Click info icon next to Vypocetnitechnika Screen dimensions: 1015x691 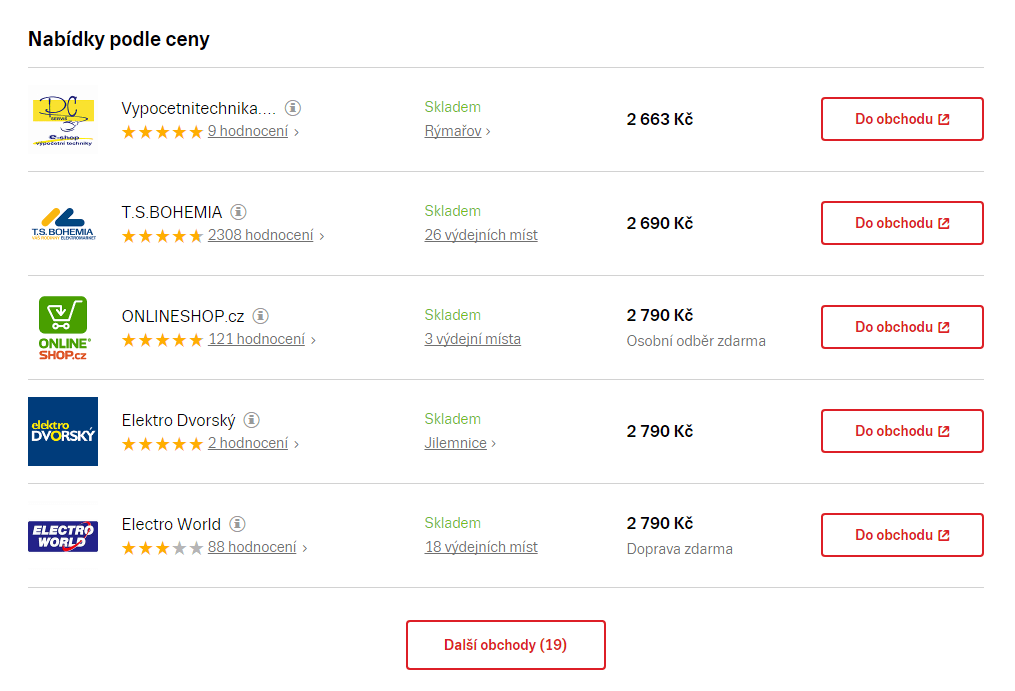[x=293, y=108]
